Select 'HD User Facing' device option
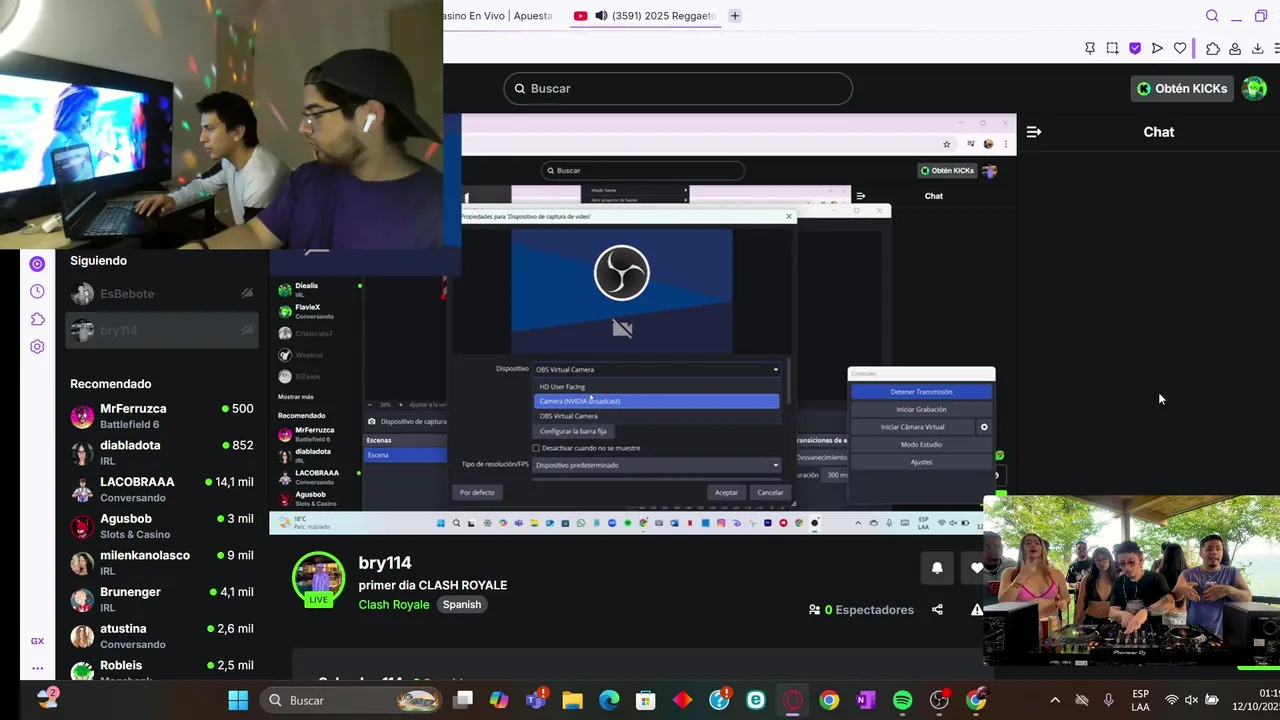The image size is (1280, 720). (656, 387)
